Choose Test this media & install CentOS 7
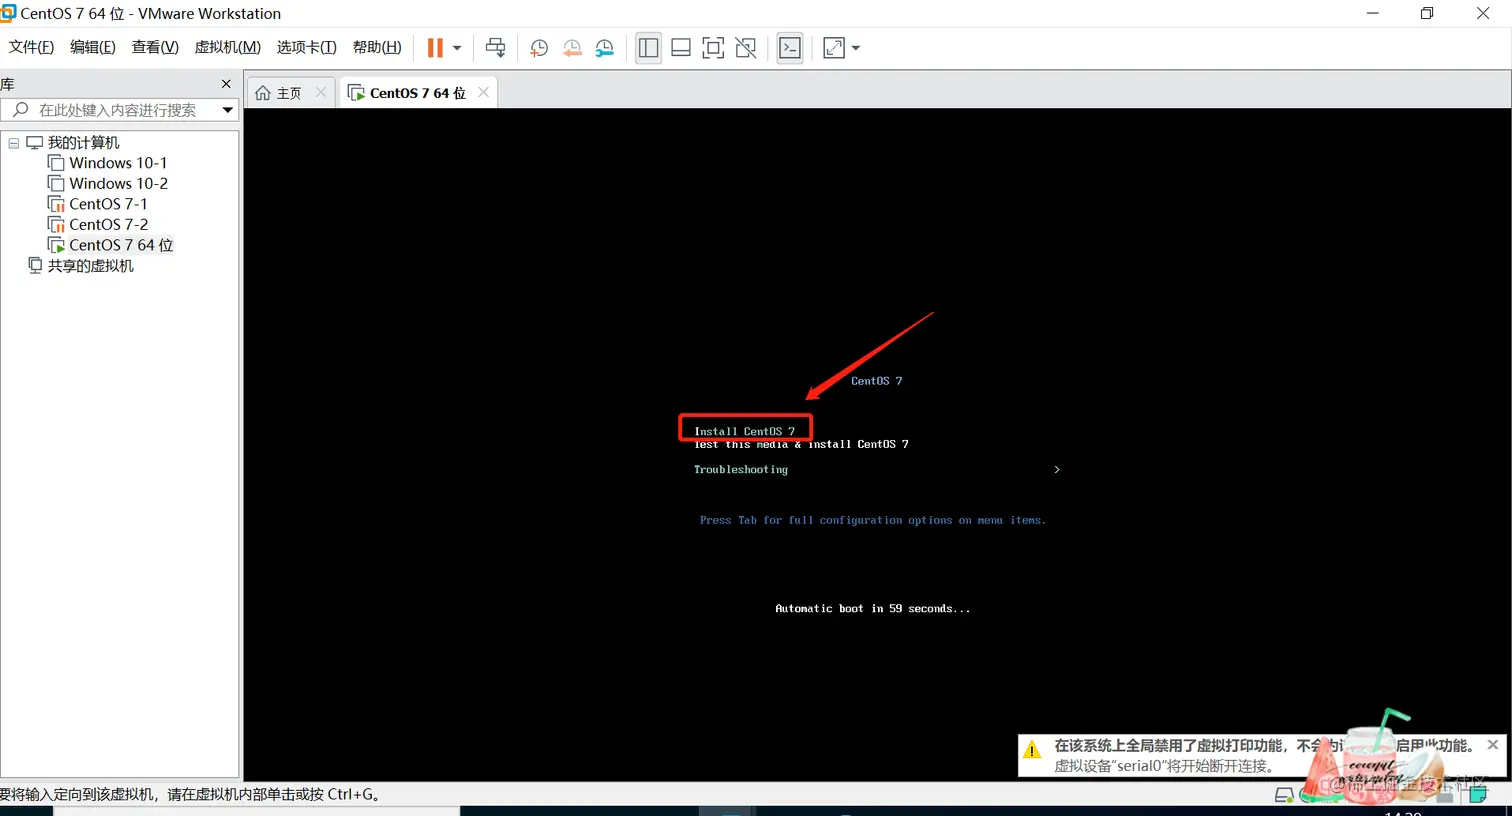Screen dimensions: 1512x816 pyautogui.click(x=802, y=444)
